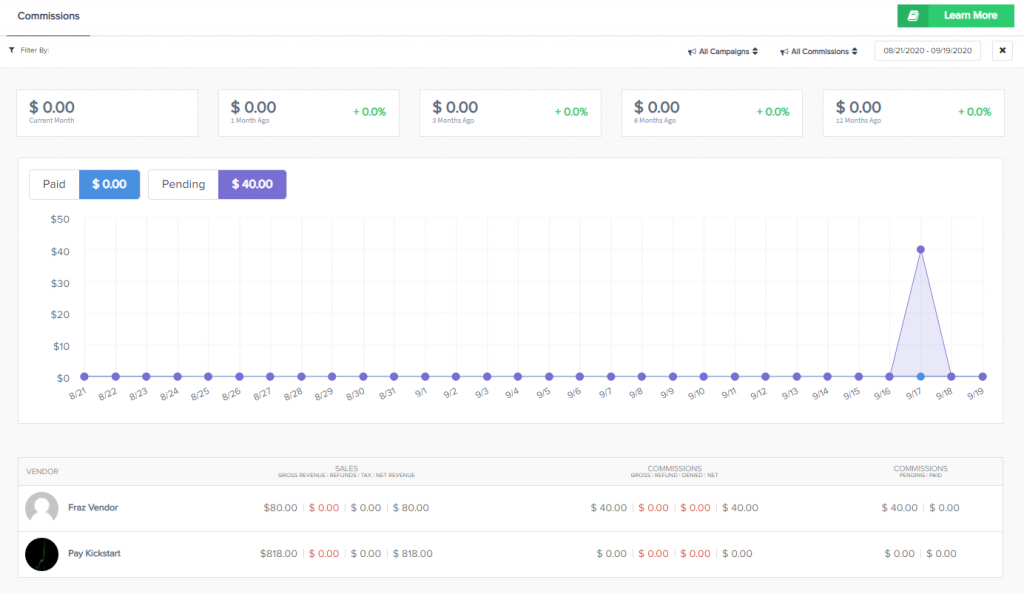Open the Pay Kickstart vendor name link
Screen dimensions: 1024x594
[x=96, y=553]
